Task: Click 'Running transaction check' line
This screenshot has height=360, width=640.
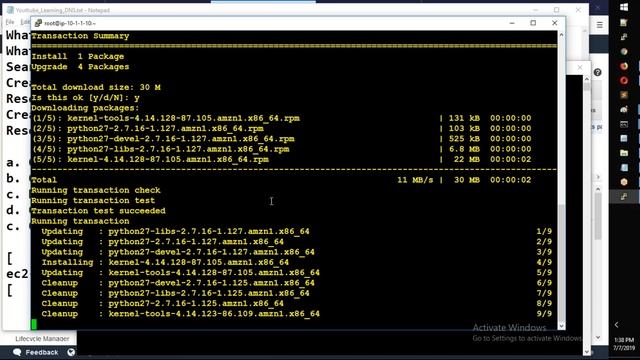Action: pos(96,190)
